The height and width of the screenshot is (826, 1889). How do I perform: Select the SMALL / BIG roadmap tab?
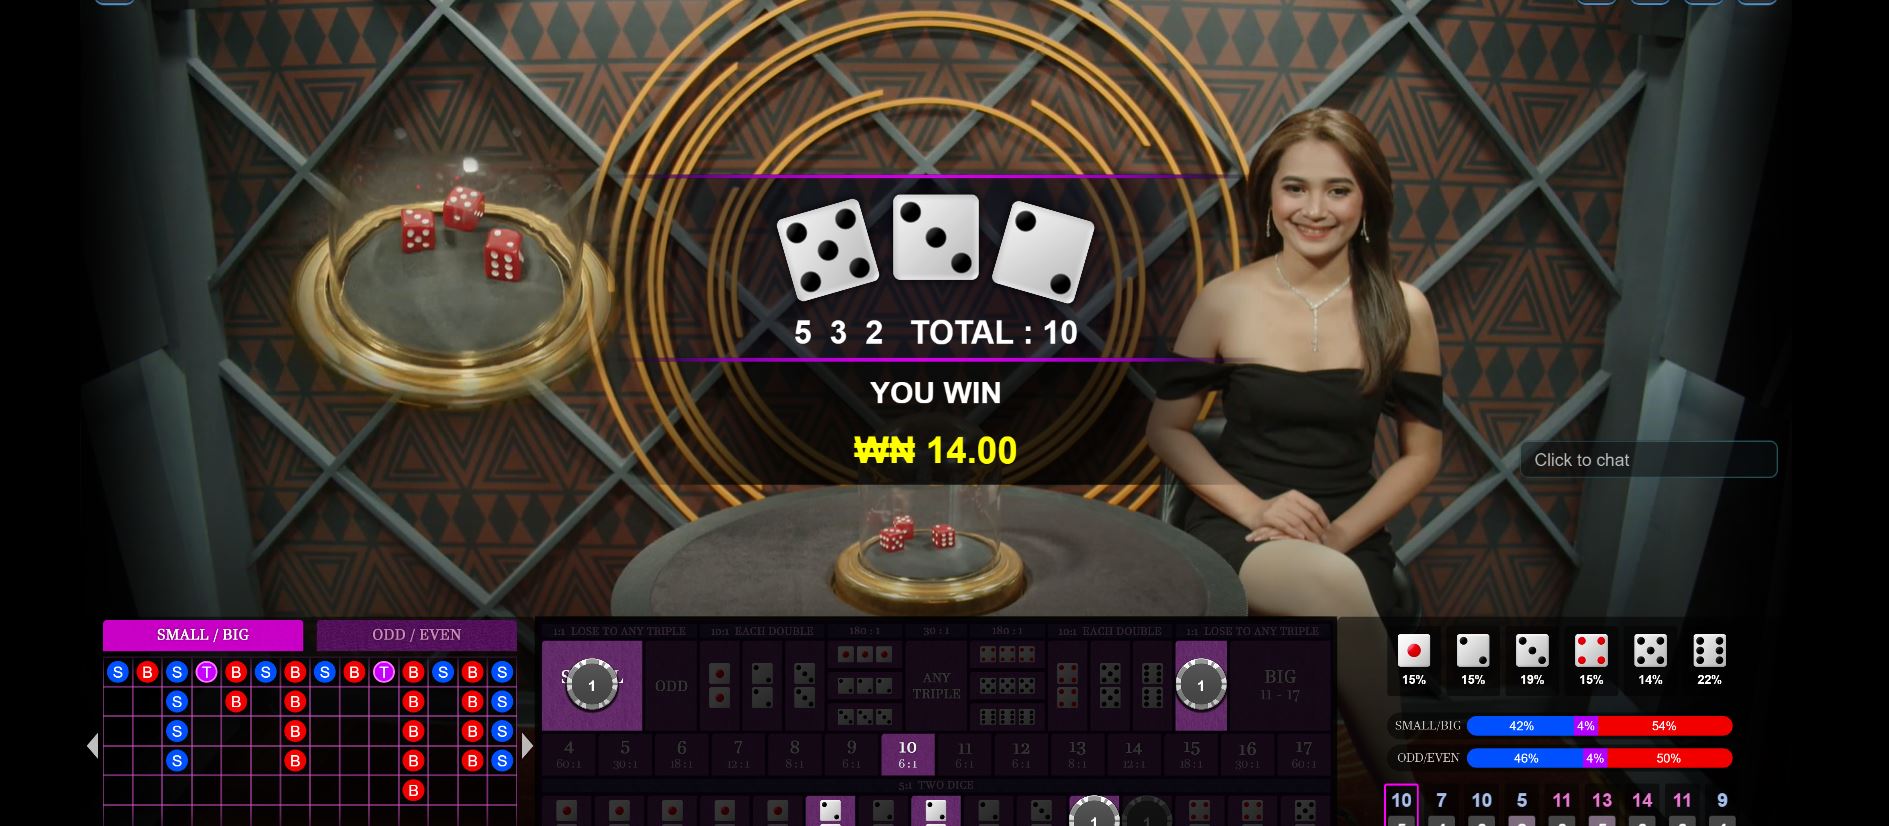click(203, 635)
